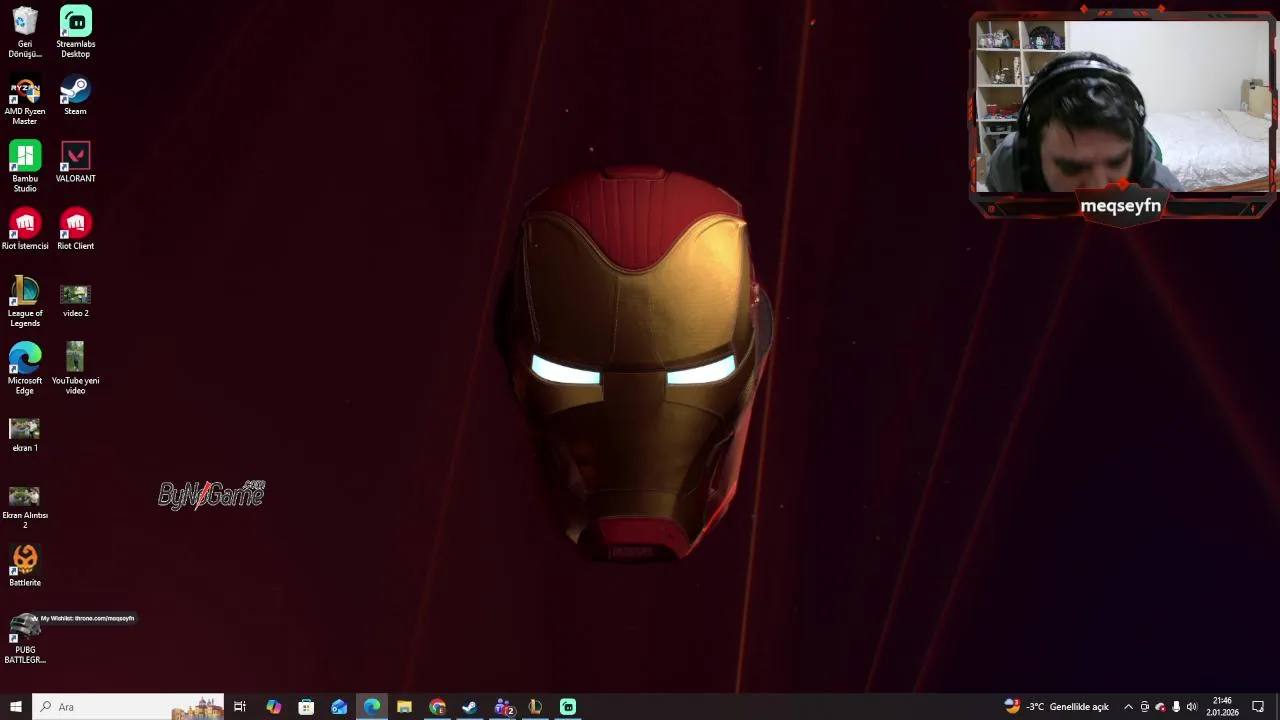1280x720 pixels.
Task: Open the Riot Client desktop icon
Action: pos(75,229)
